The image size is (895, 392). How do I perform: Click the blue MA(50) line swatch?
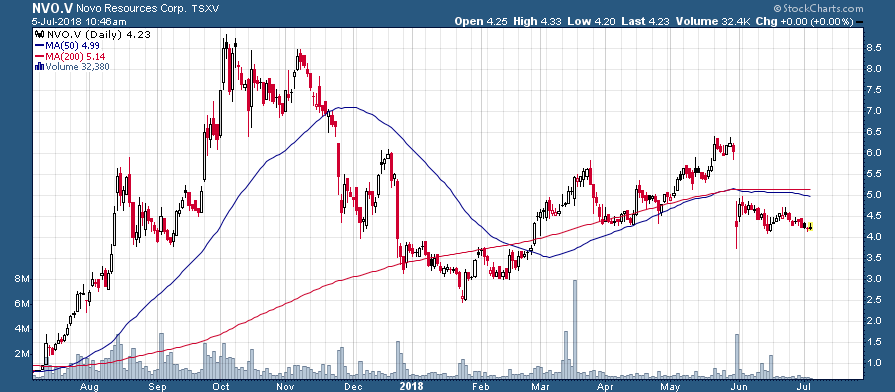point(40,46)
